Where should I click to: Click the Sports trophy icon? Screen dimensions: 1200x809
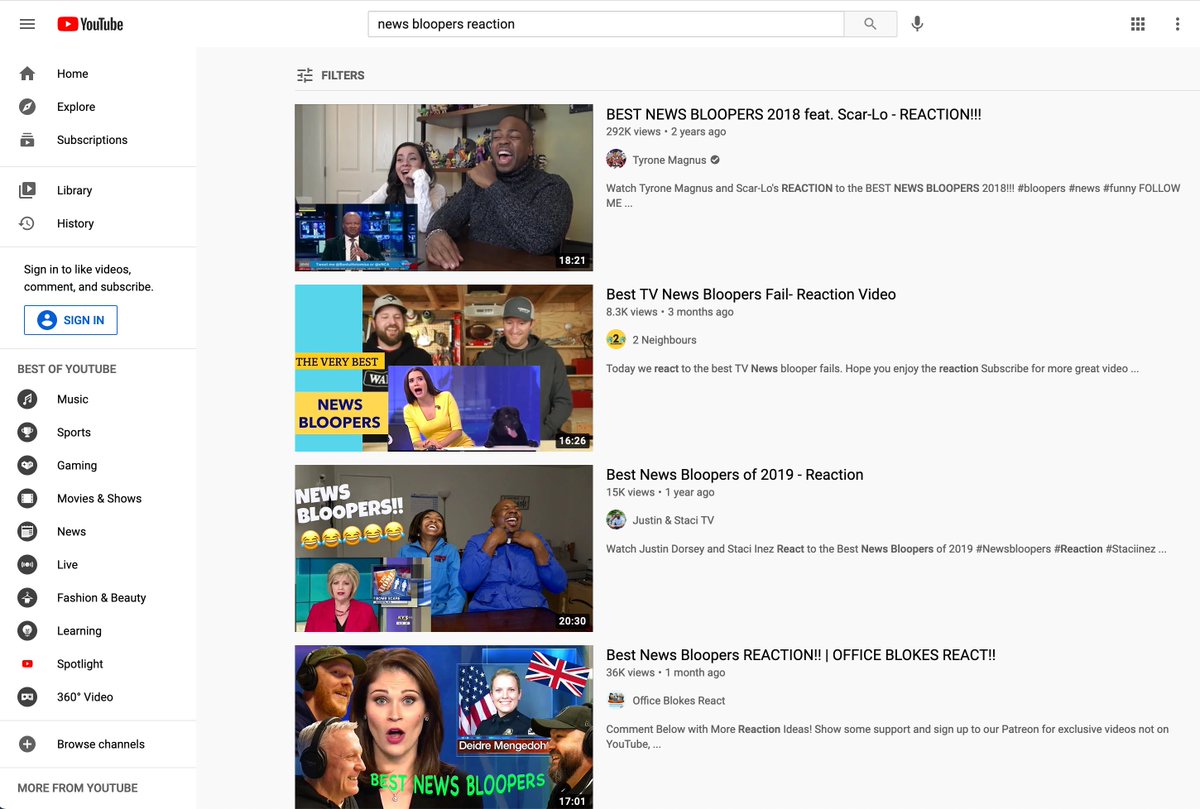click(27, 432)
